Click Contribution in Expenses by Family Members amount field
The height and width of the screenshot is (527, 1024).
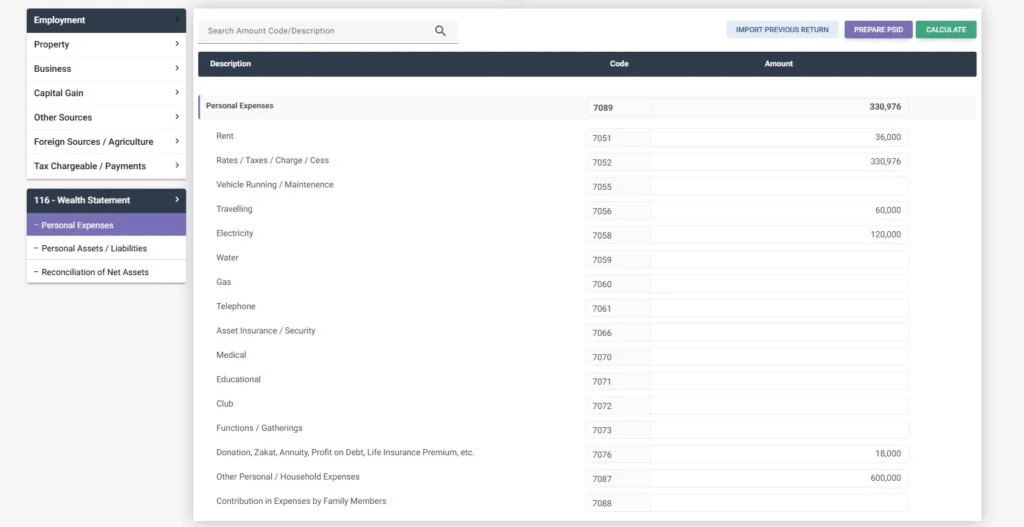pos(779,503)
